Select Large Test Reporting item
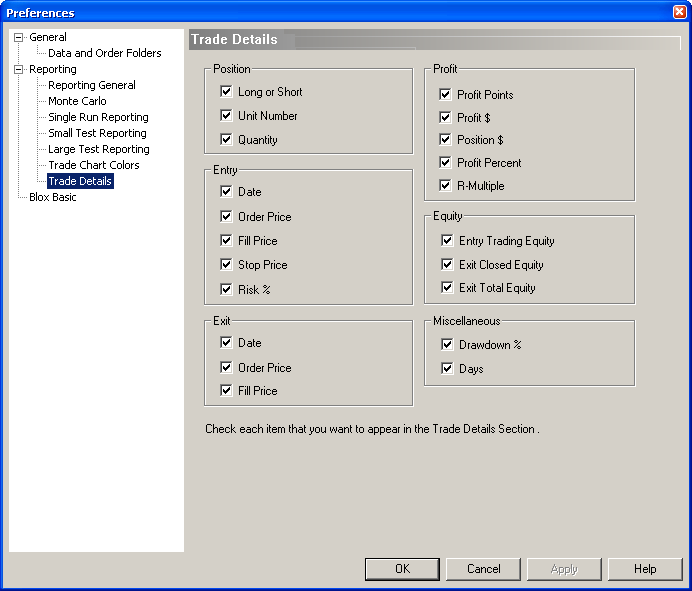The width and height of the screenshot is (692, 591). point(98,149)
